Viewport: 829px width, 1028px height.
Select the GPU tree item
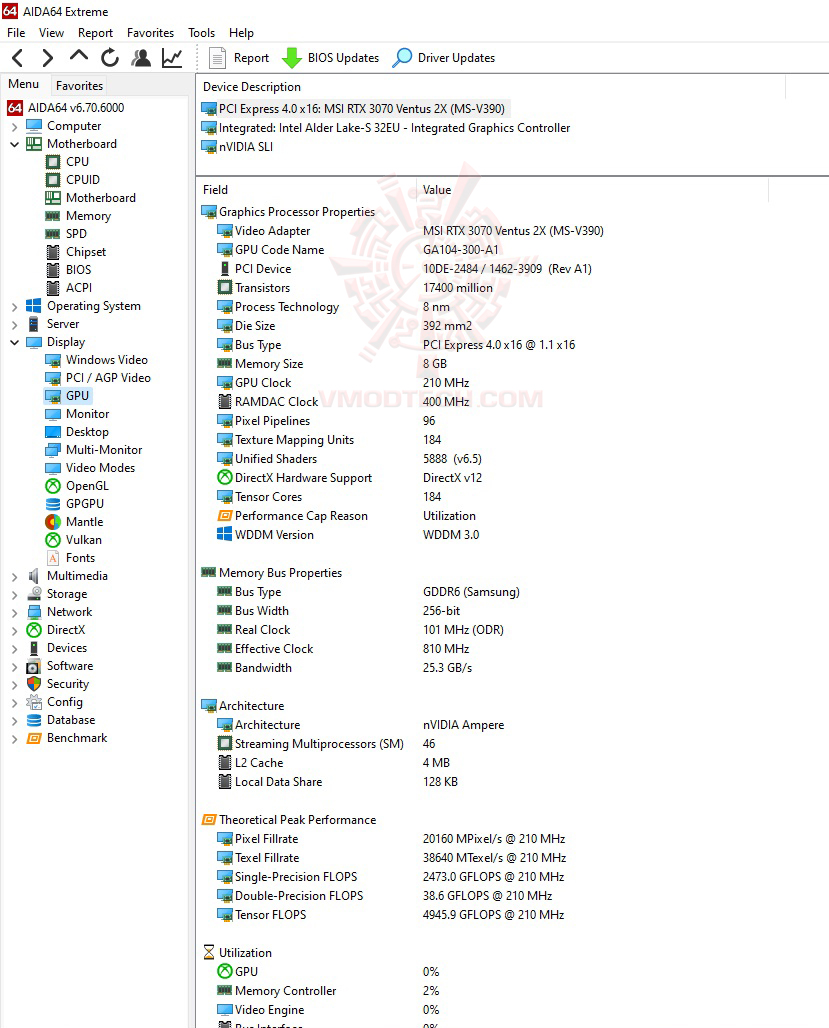coord(77,396)
